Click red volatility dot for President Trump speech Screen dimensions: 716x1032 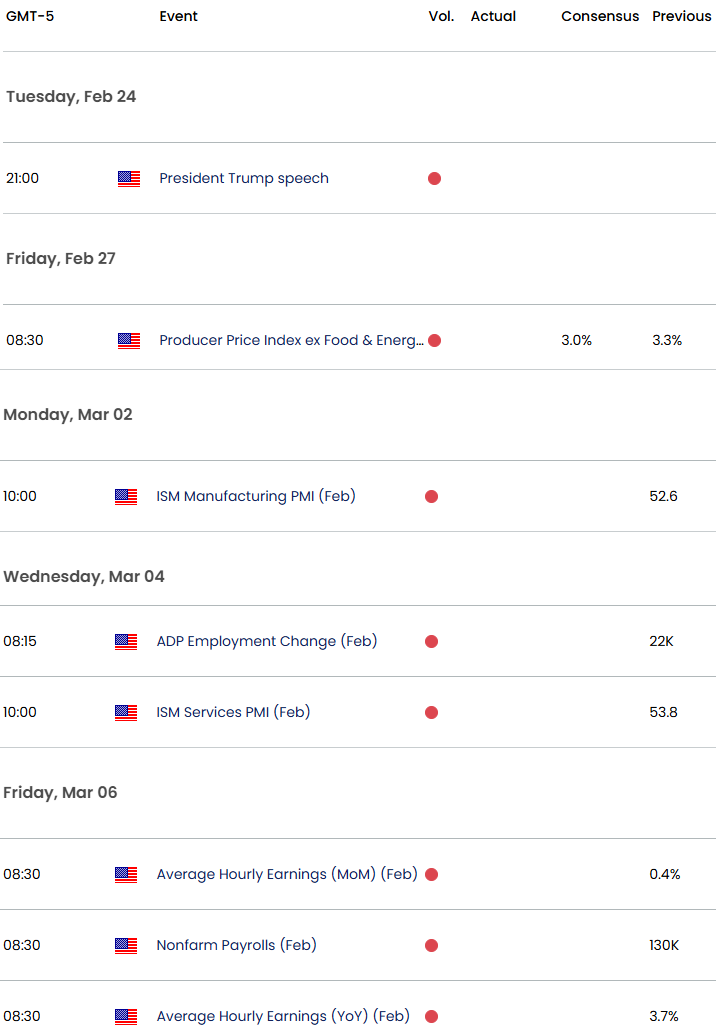tap(434, 179)
